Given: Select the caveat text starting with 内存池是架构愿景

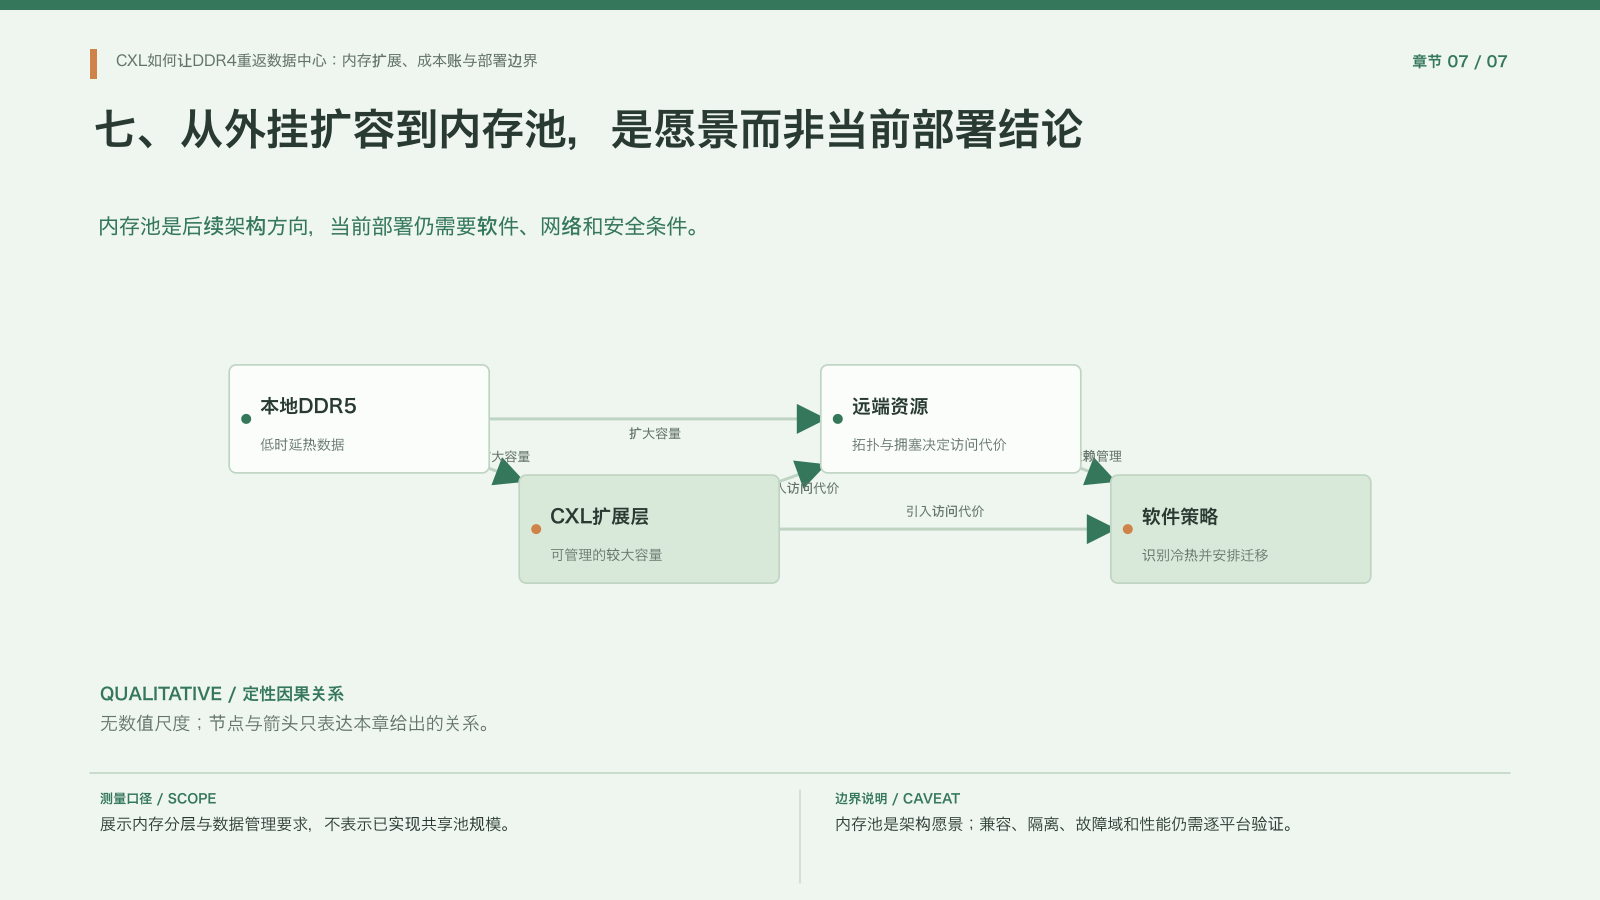Looking at the screenshot, I should [x=1066, y=824].
